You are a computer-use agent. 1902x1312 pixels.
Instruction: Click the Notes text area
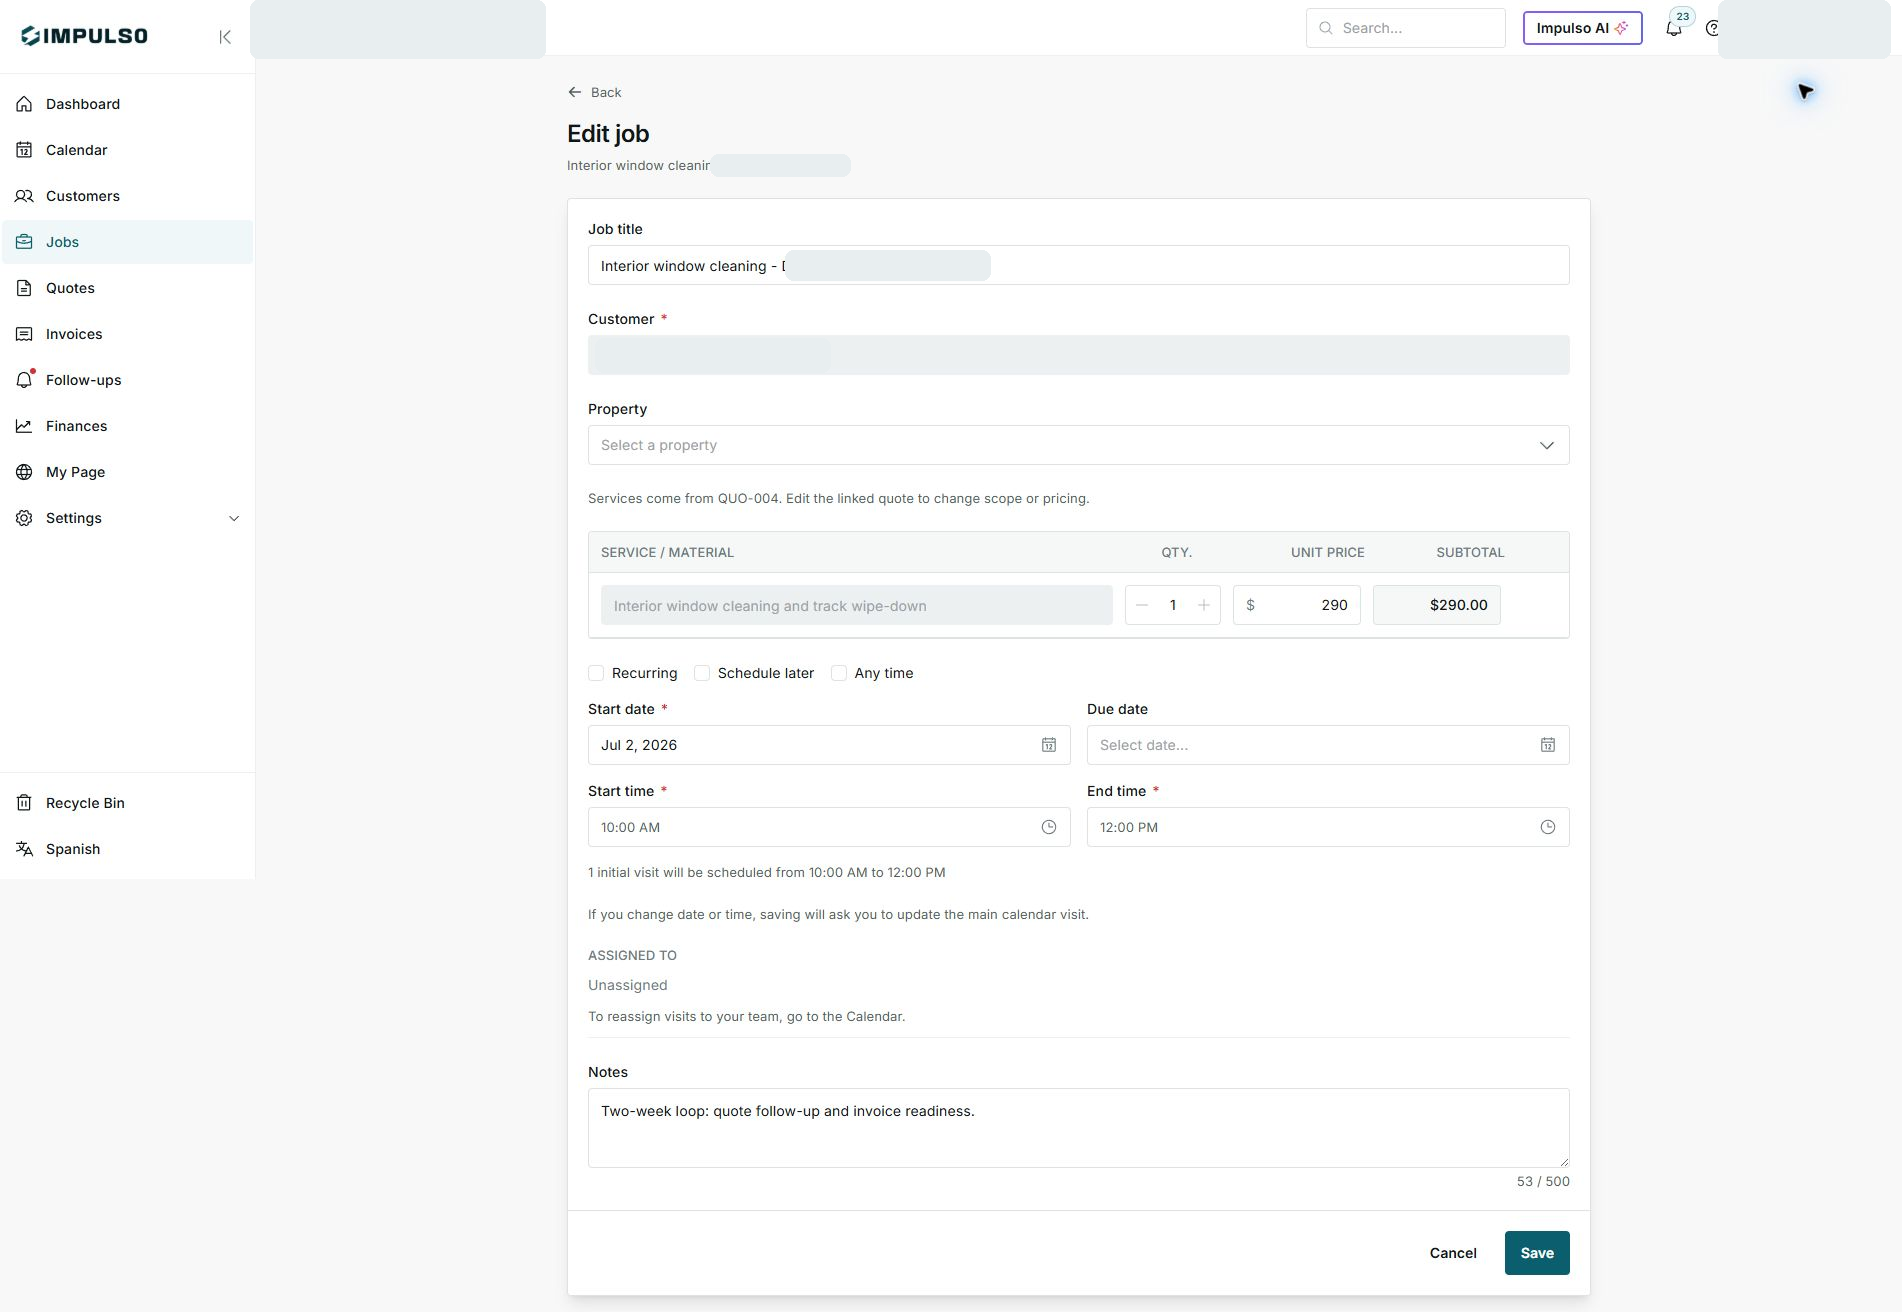point(1078,1128)
